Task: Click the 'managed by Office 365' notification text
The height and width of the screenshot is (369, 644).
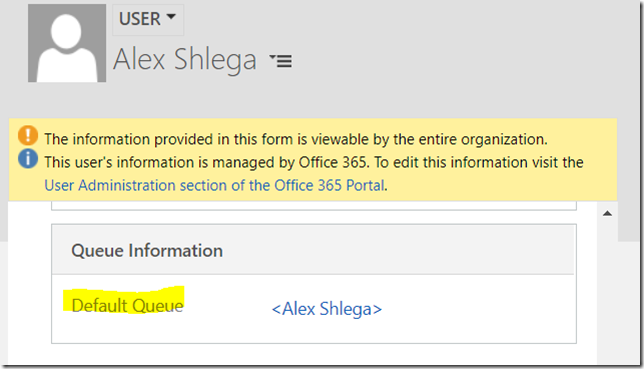Action: tap(314, 162)
